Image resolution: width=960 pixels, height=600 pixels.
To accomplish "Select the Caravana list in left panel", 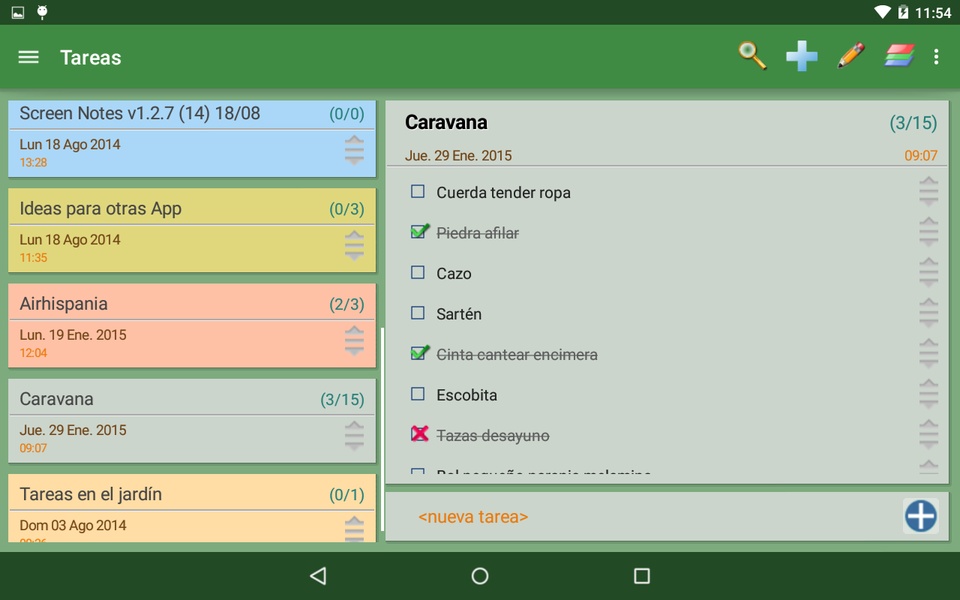I will pyautogui.click(x=192, y=421).
